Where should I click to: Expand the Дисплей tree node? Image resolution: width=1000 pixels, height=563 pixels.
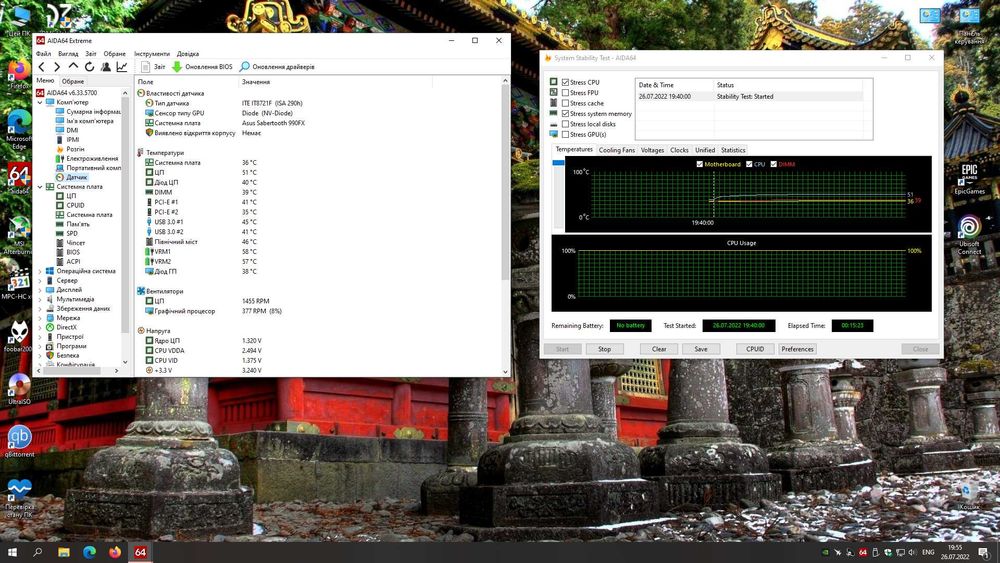point(40,289)
